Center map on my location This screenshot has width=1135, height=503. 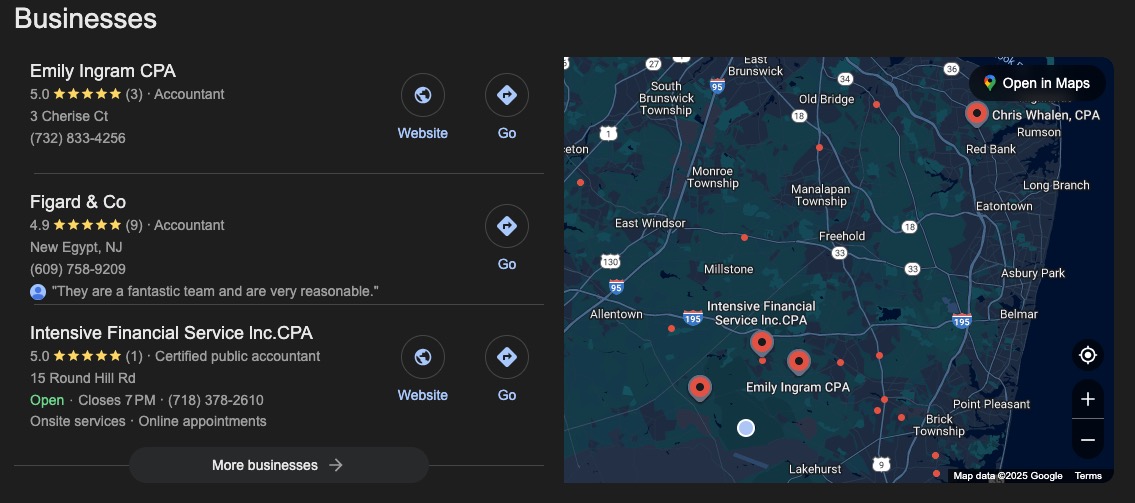(1088, 355)
